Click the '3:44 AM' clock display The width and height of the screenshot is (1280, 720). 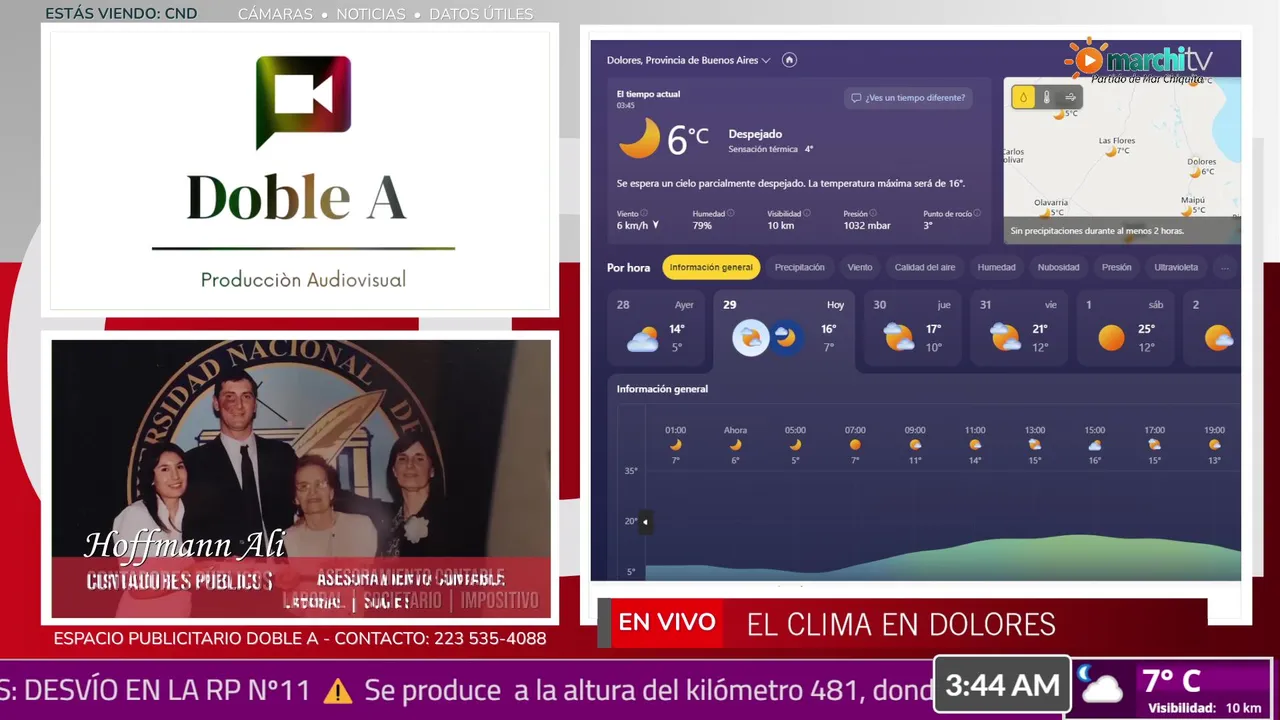pos(1002,685)
